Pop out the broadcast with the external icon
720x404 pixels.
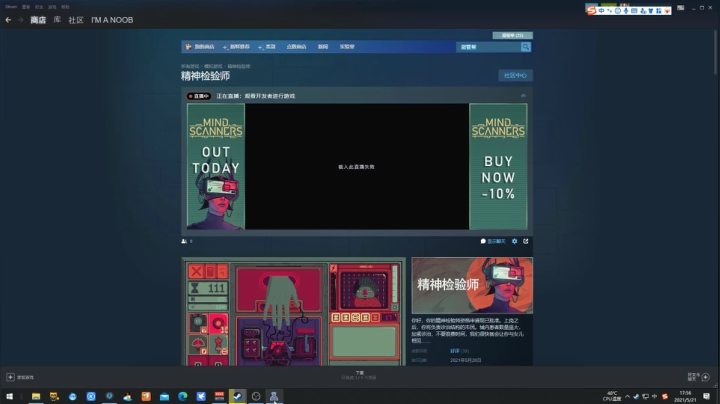pos(526,241)
